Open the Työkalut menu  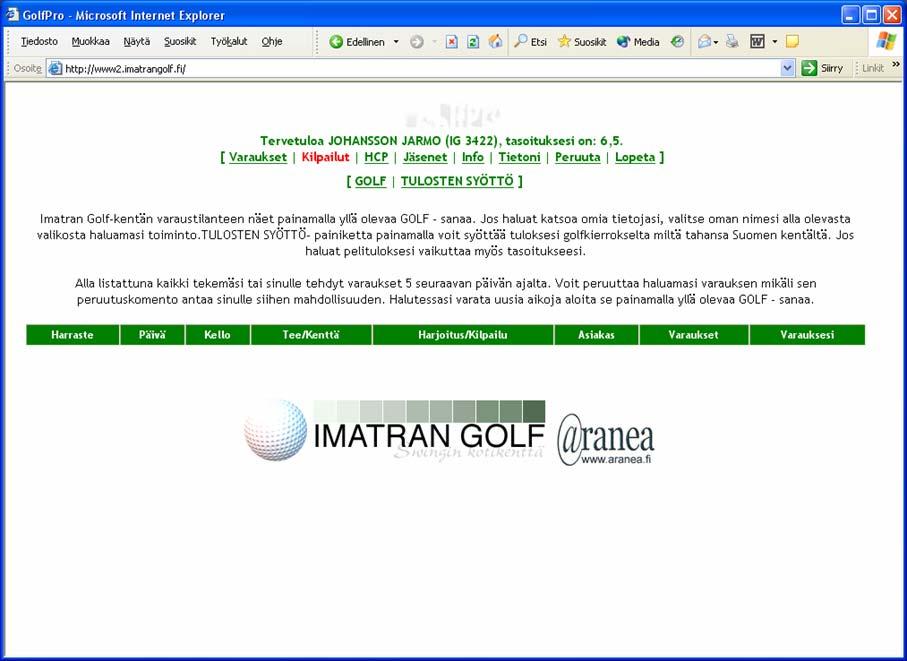229,42
